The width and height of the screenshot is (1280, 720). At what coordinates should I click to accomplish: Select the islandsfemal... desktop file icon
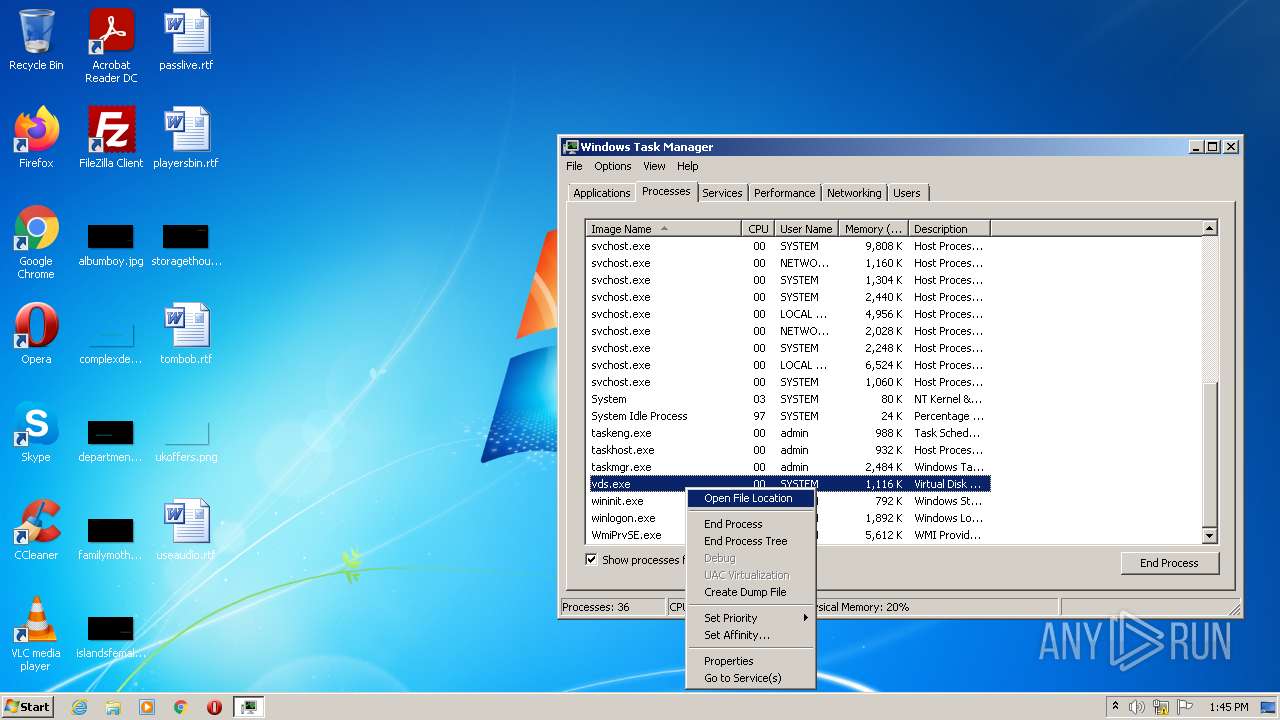point(111,637)
